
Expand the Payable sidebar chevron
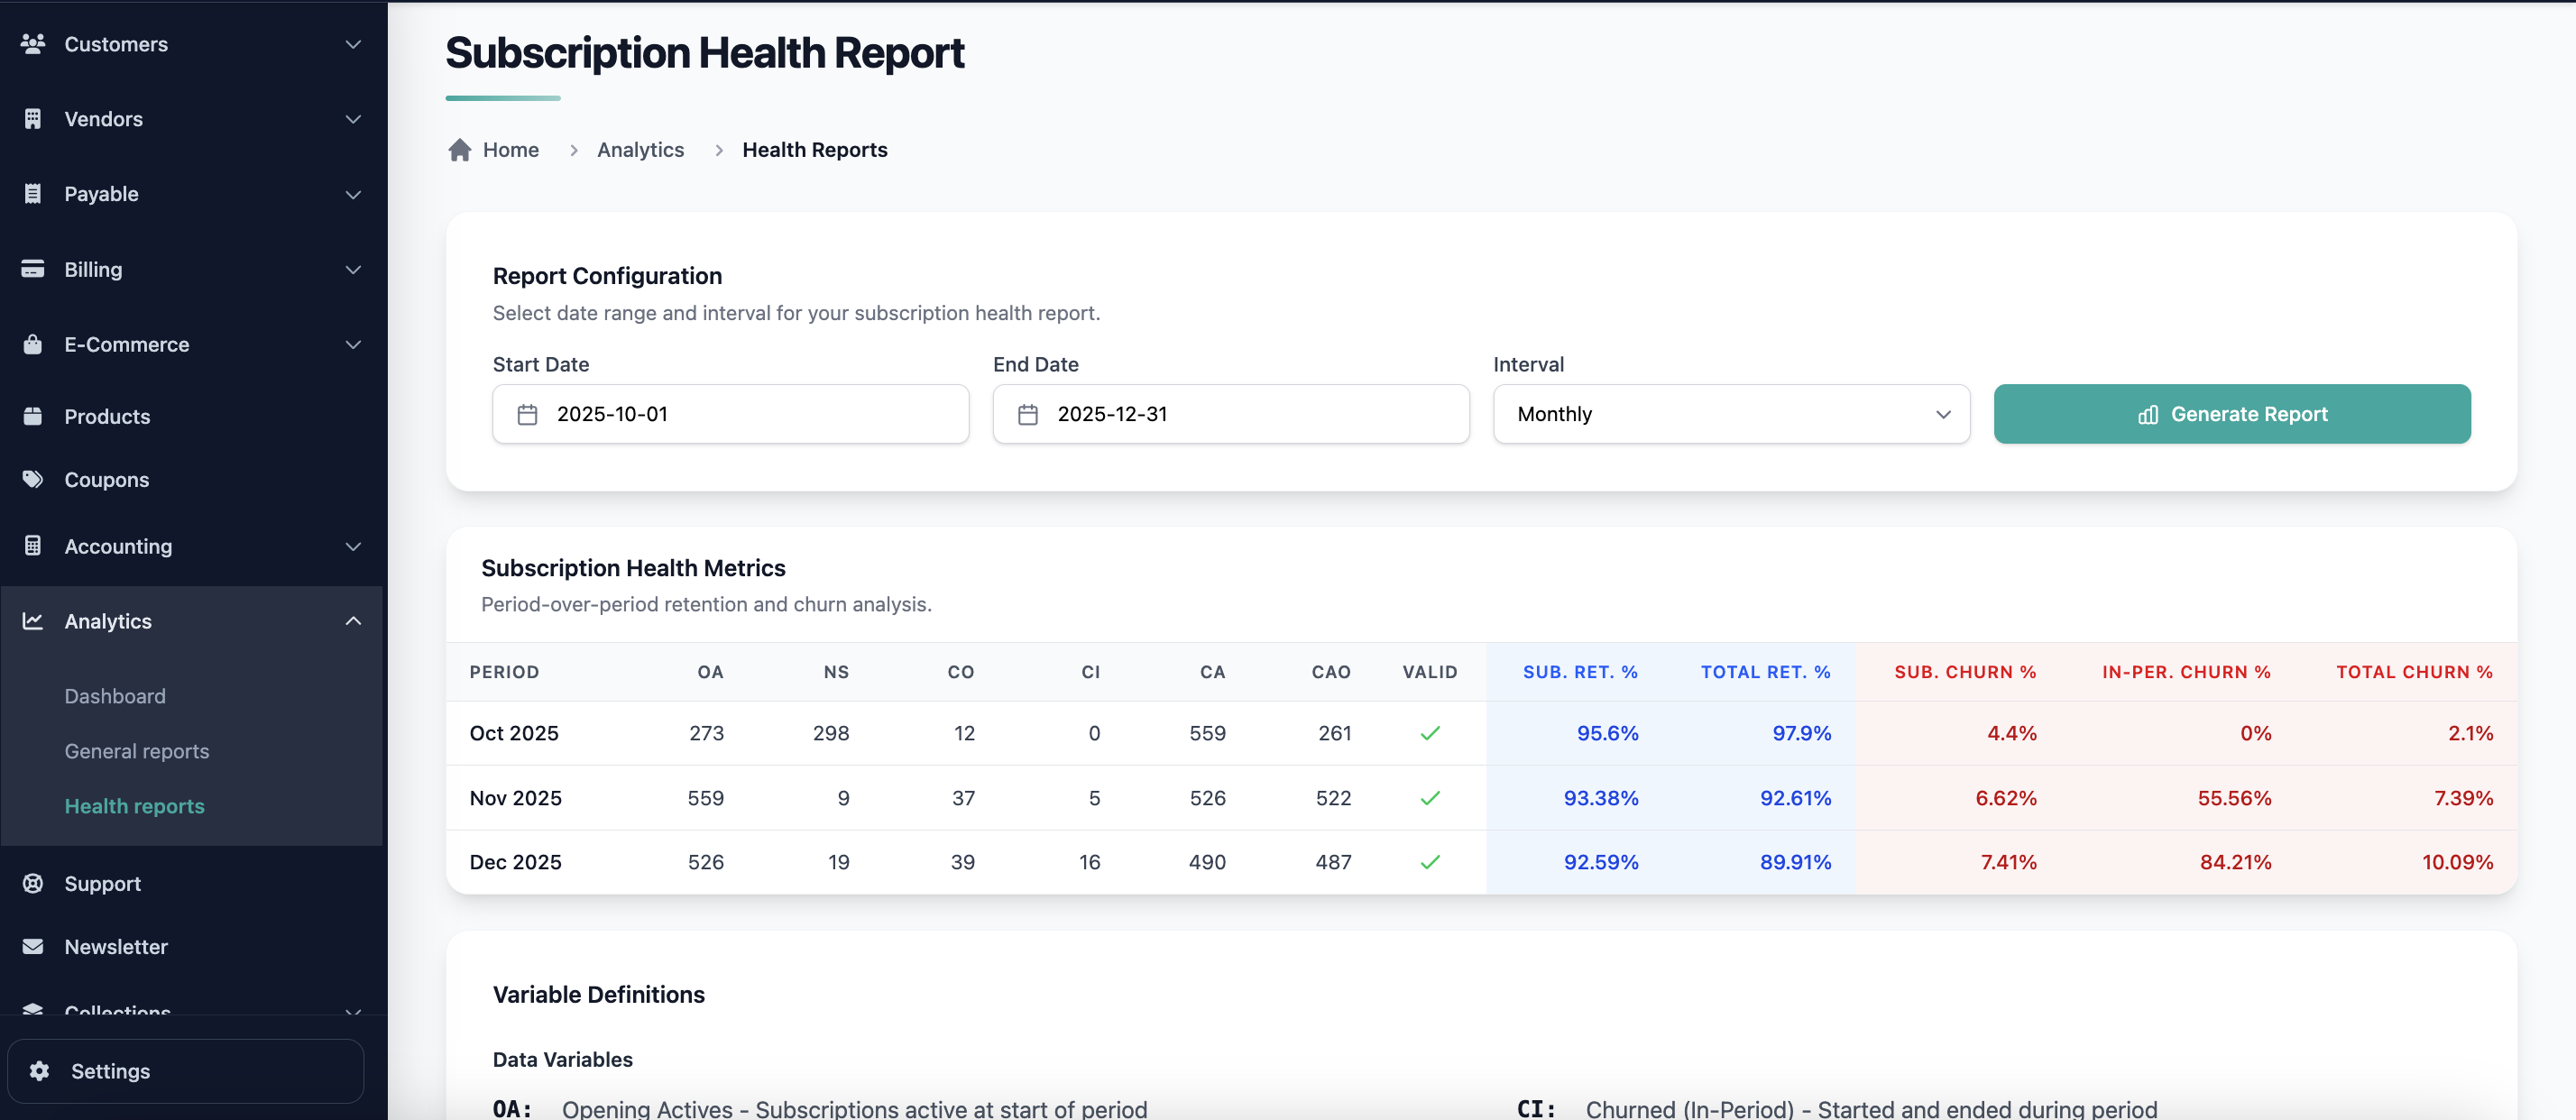pos(353,194)
